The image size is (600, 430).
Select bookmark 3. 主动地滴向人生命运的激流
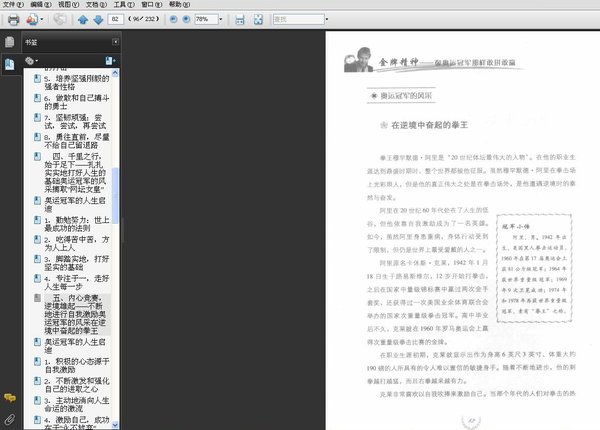[x=77, y=404]
